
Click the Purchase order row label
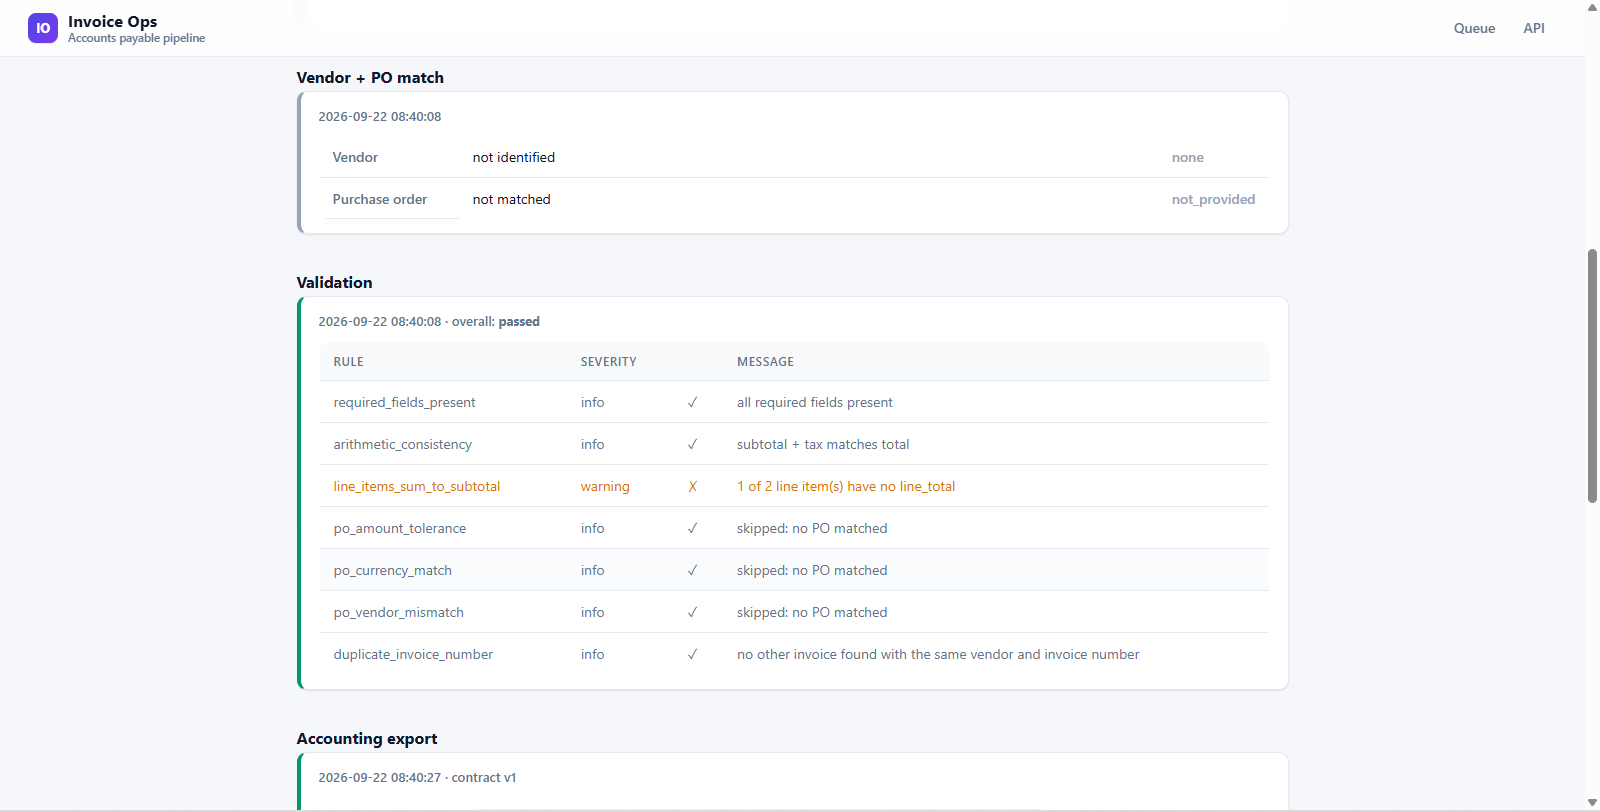380,199
